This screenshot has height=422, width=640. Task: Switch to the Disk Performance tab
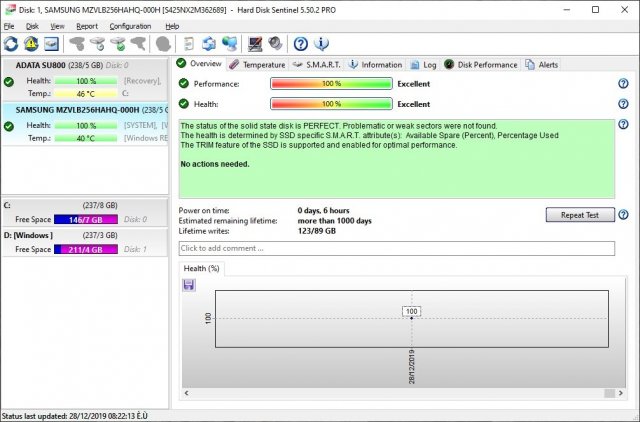(x=481, y=64)
